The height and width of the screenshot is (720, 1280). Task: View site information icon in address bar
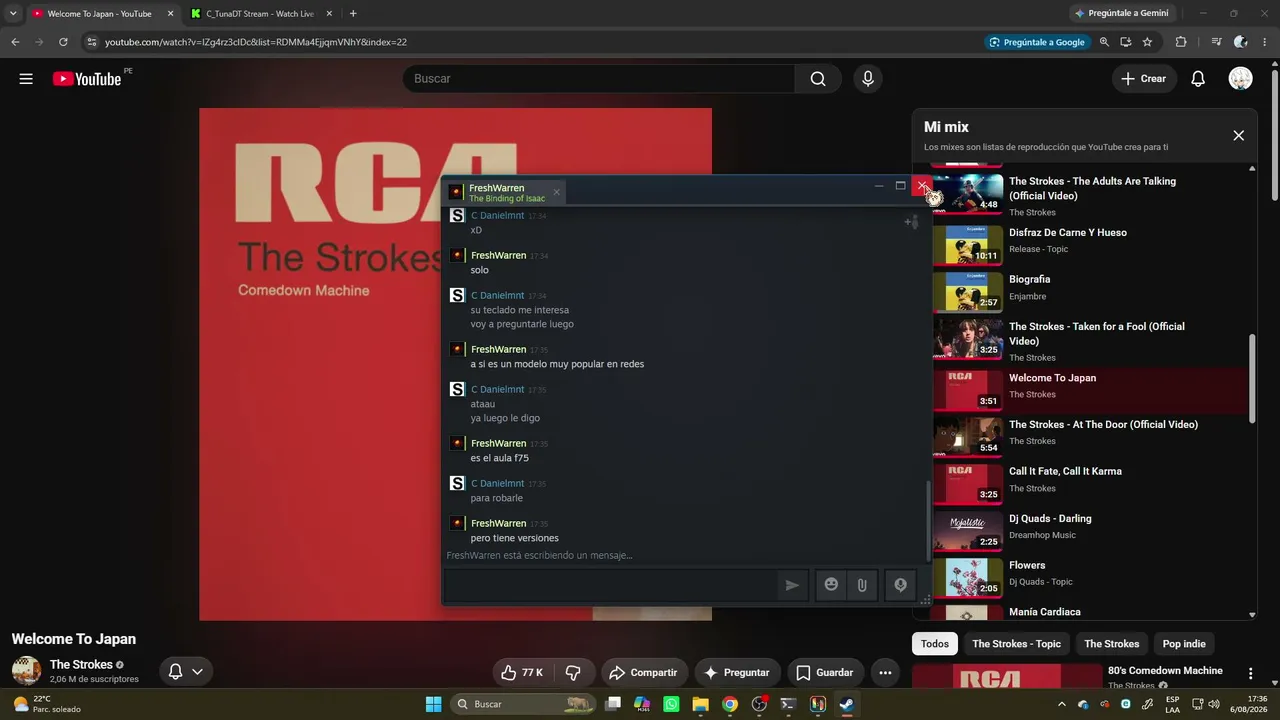point(91,42)
